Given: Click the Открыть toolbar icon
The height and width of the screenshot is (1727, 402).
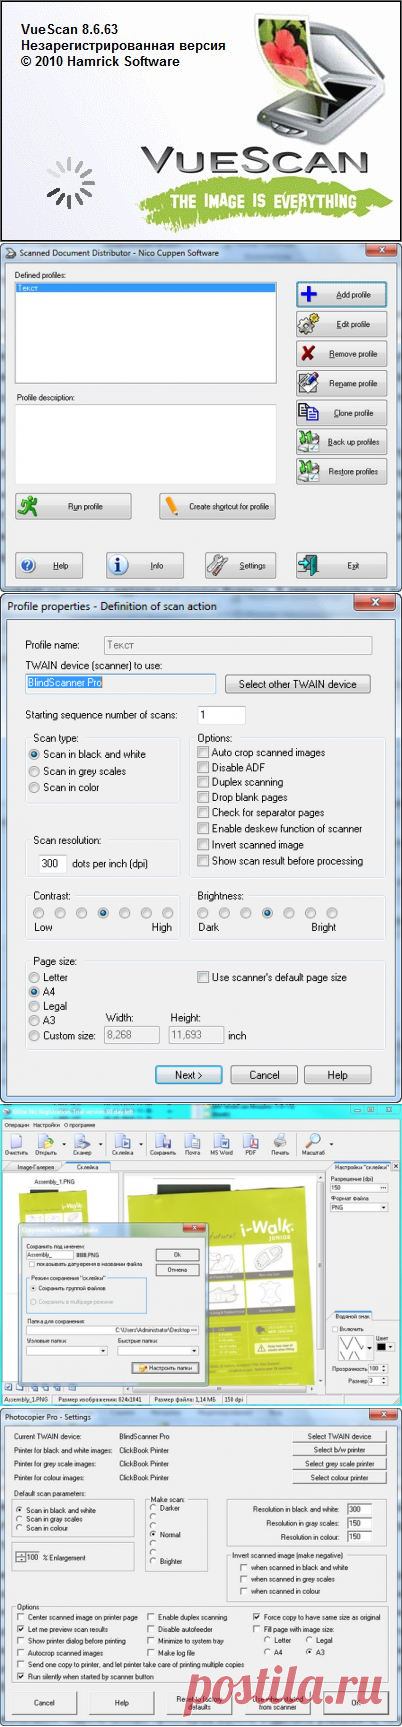Looking at the screenshot, I should click(46, 1144).
